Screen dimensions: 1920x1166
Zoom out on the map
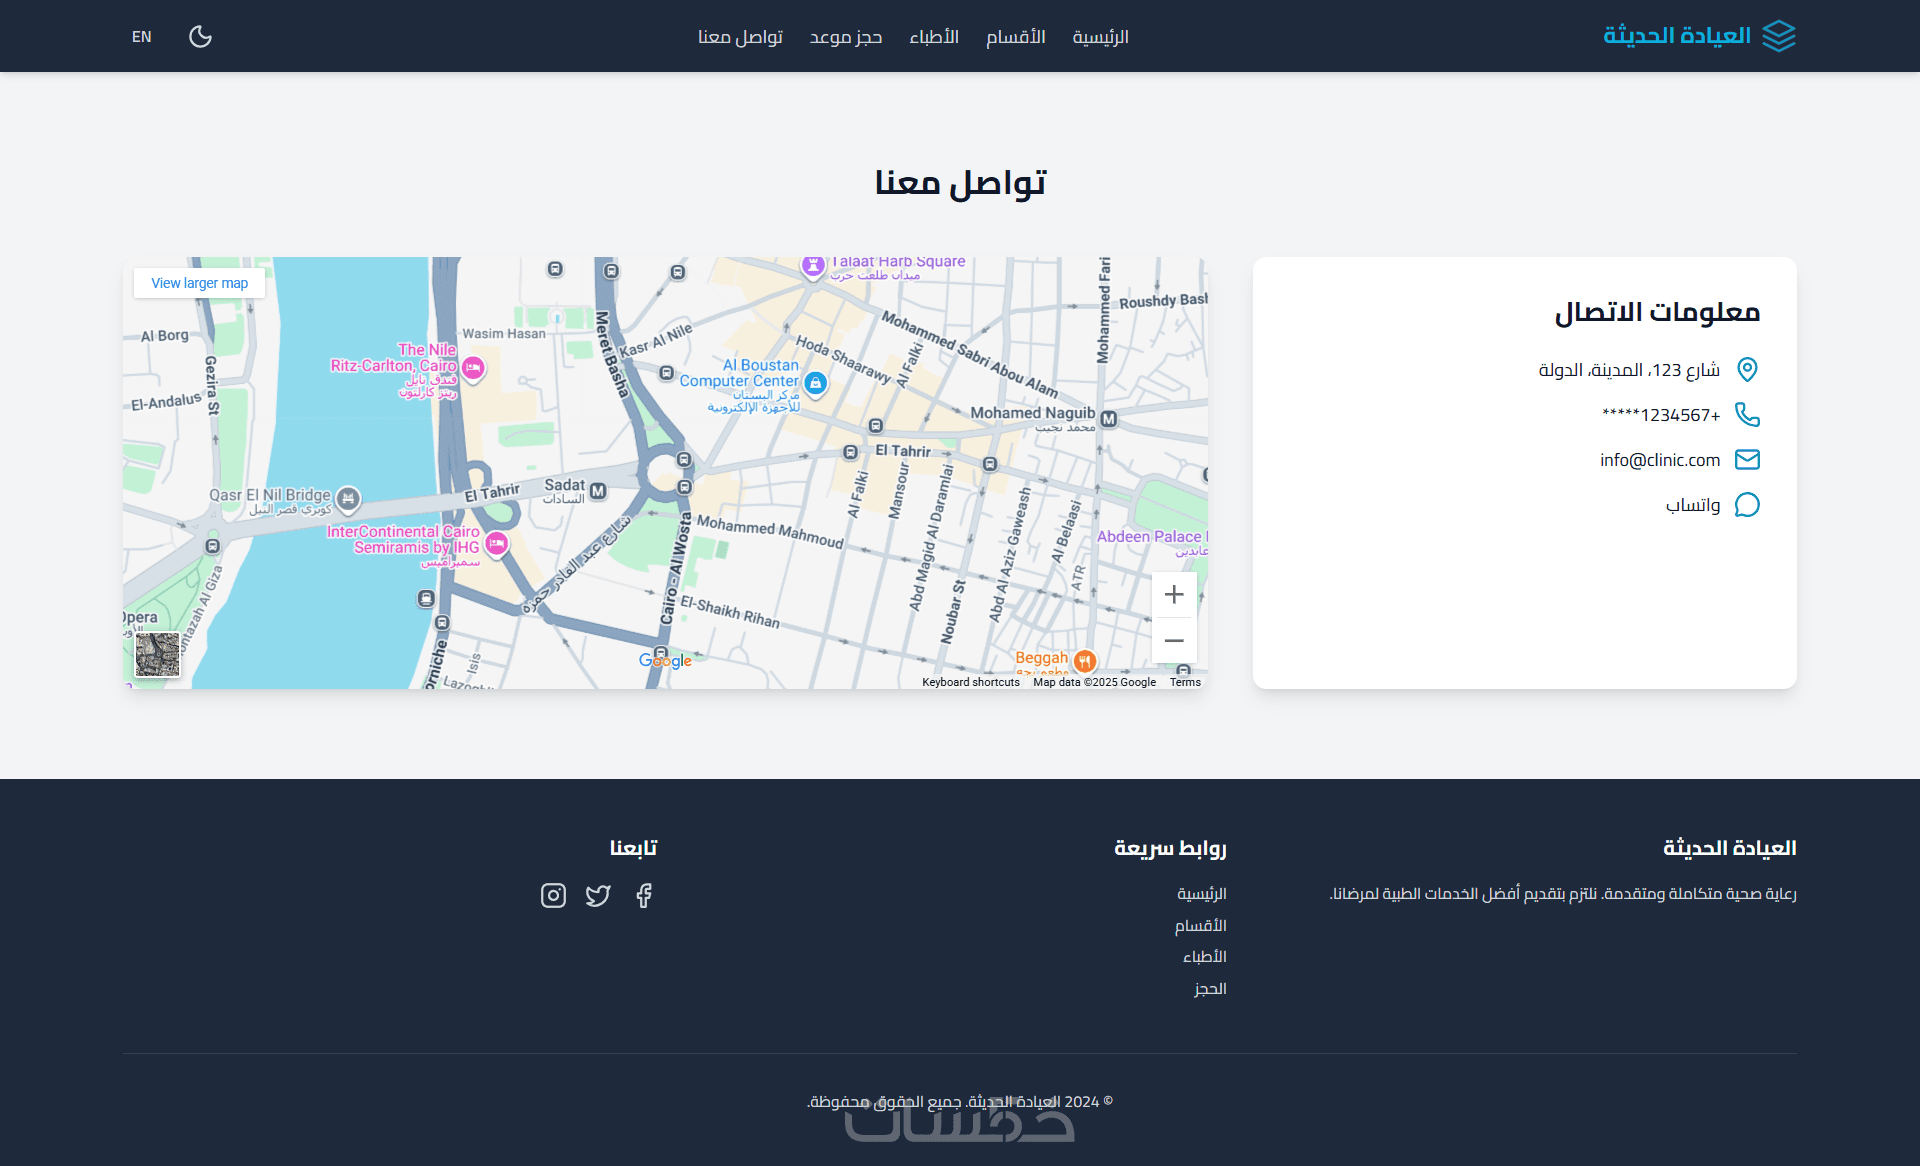click(x=1174, y=640)
